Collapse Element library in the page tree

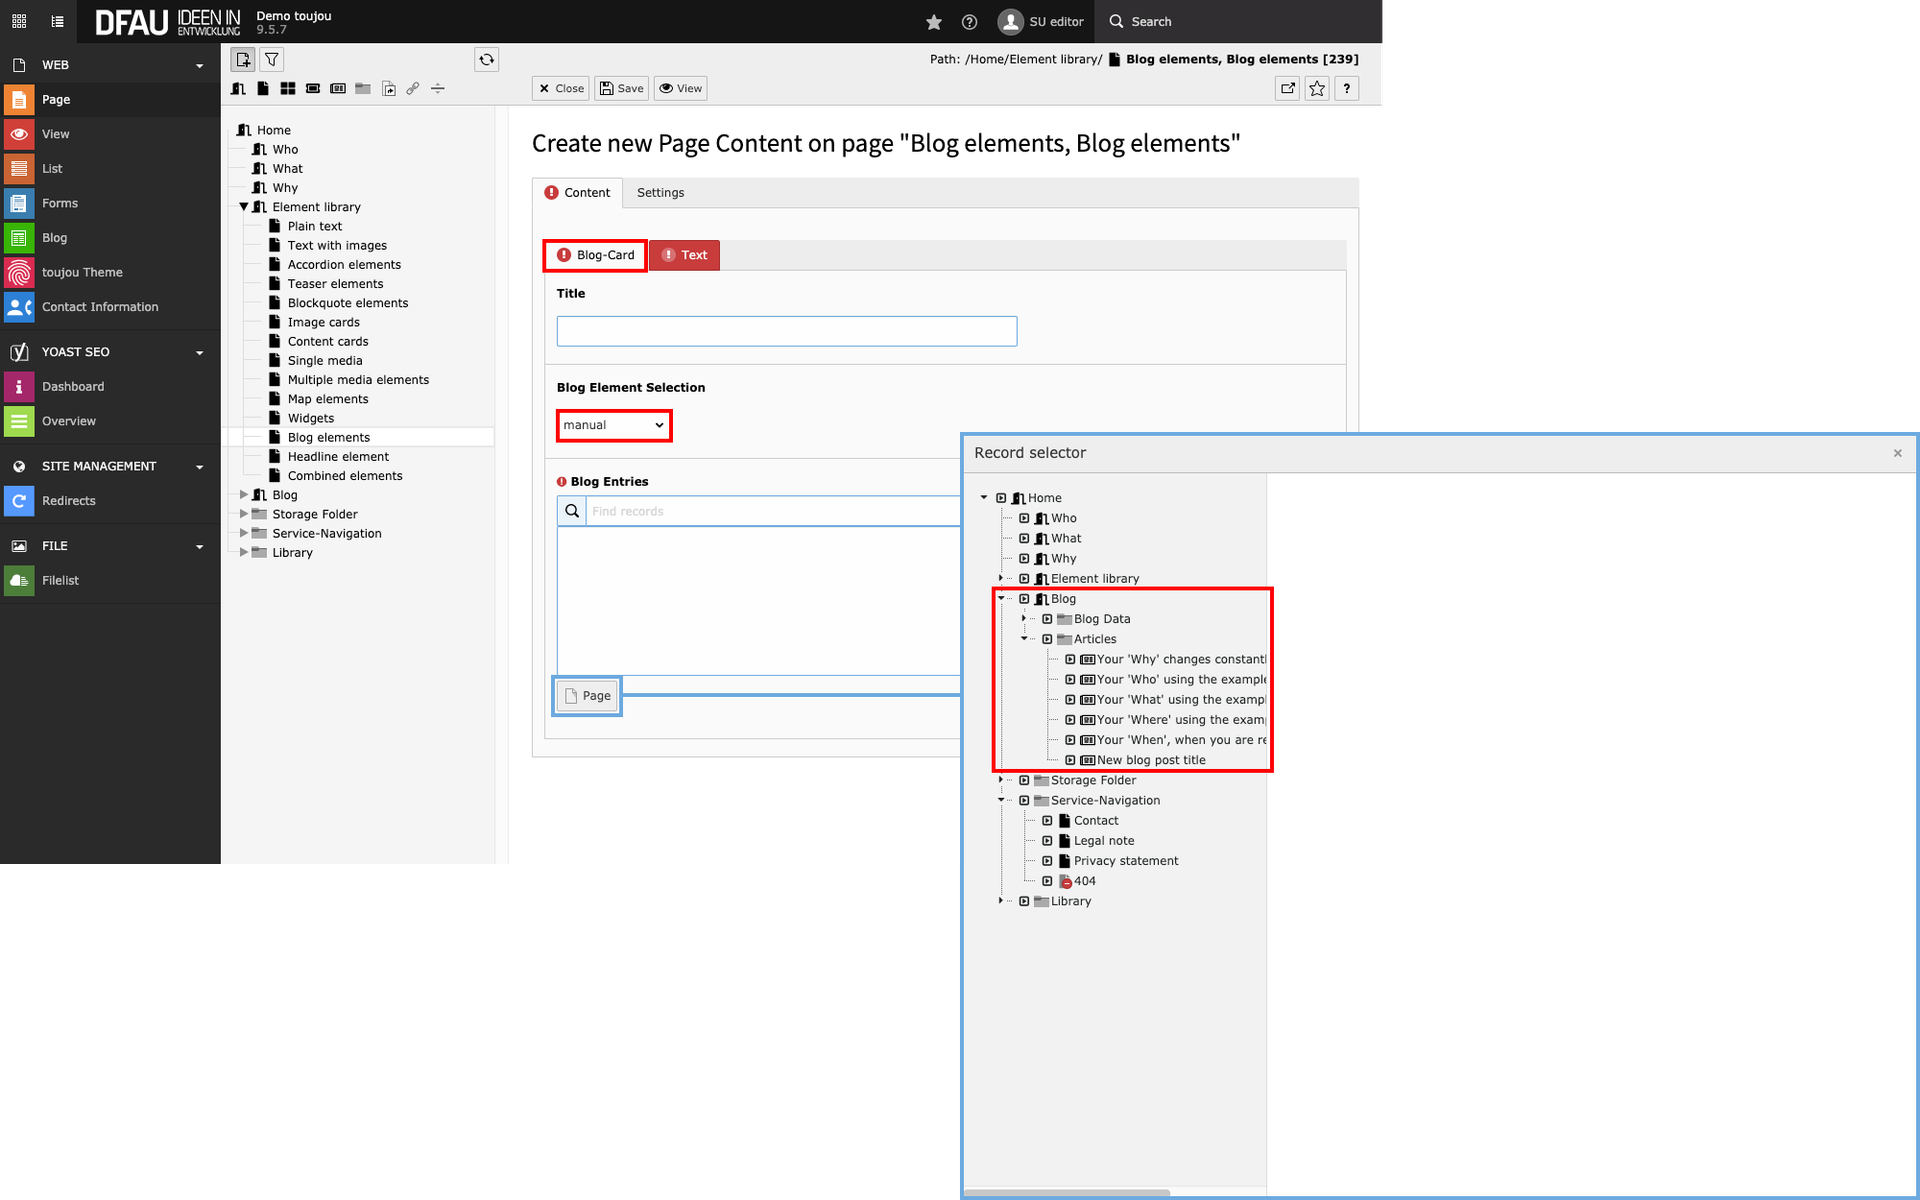pos(243,207)
